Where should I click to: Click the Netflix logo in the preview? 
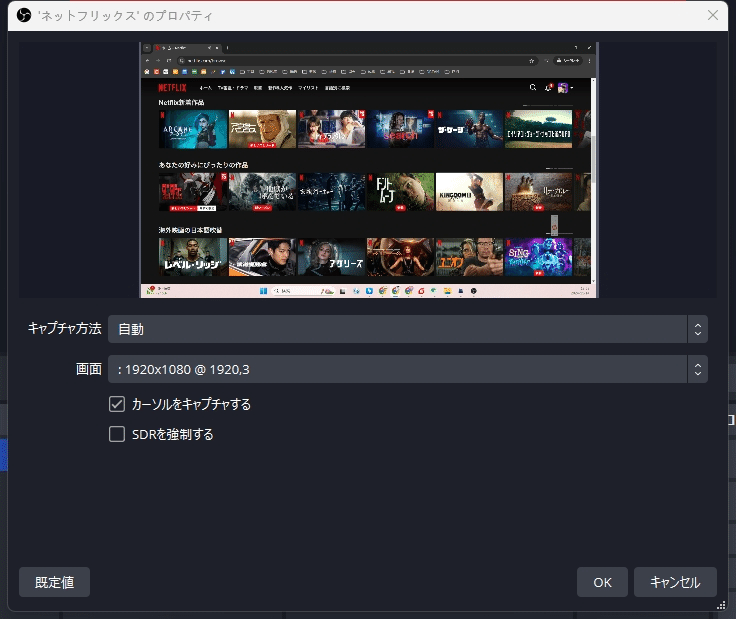pos(172,88)
